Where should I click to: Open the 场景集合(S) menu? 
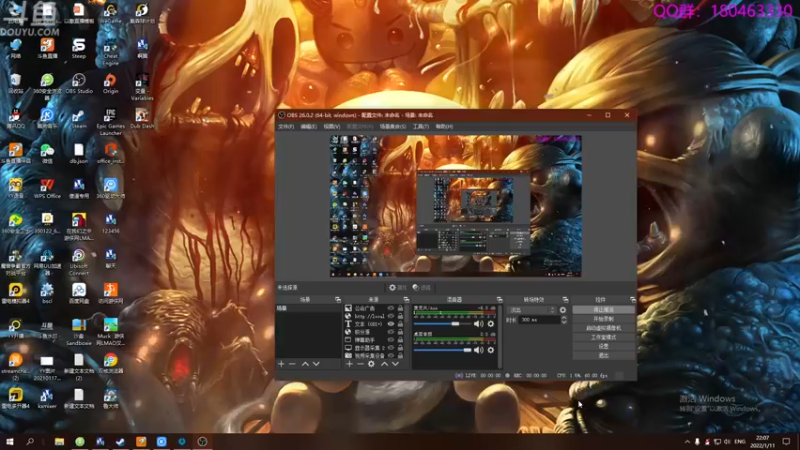(393, 127)
